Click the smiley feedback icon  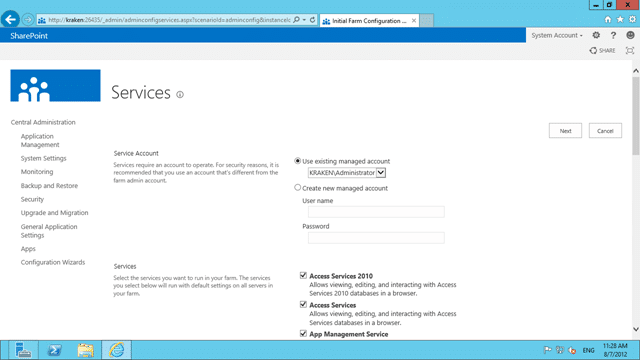tap(630, 35)
